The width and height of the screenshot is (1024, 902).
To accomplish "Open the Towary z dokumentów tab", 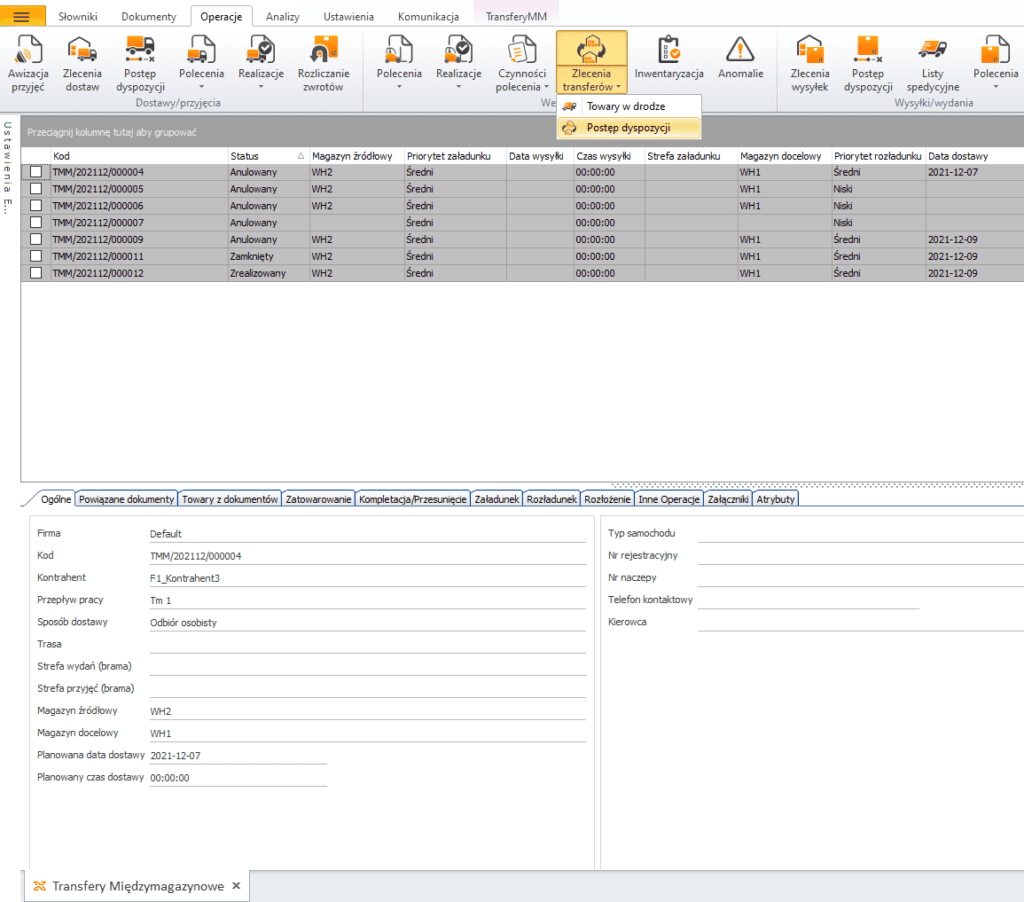I will tap(230, 499).
